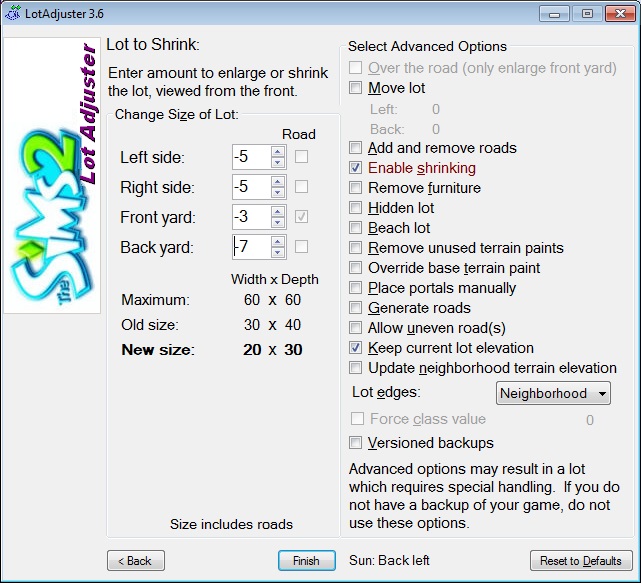
Task: Enable the Beach lot checkbox
Action: (355, 228)
